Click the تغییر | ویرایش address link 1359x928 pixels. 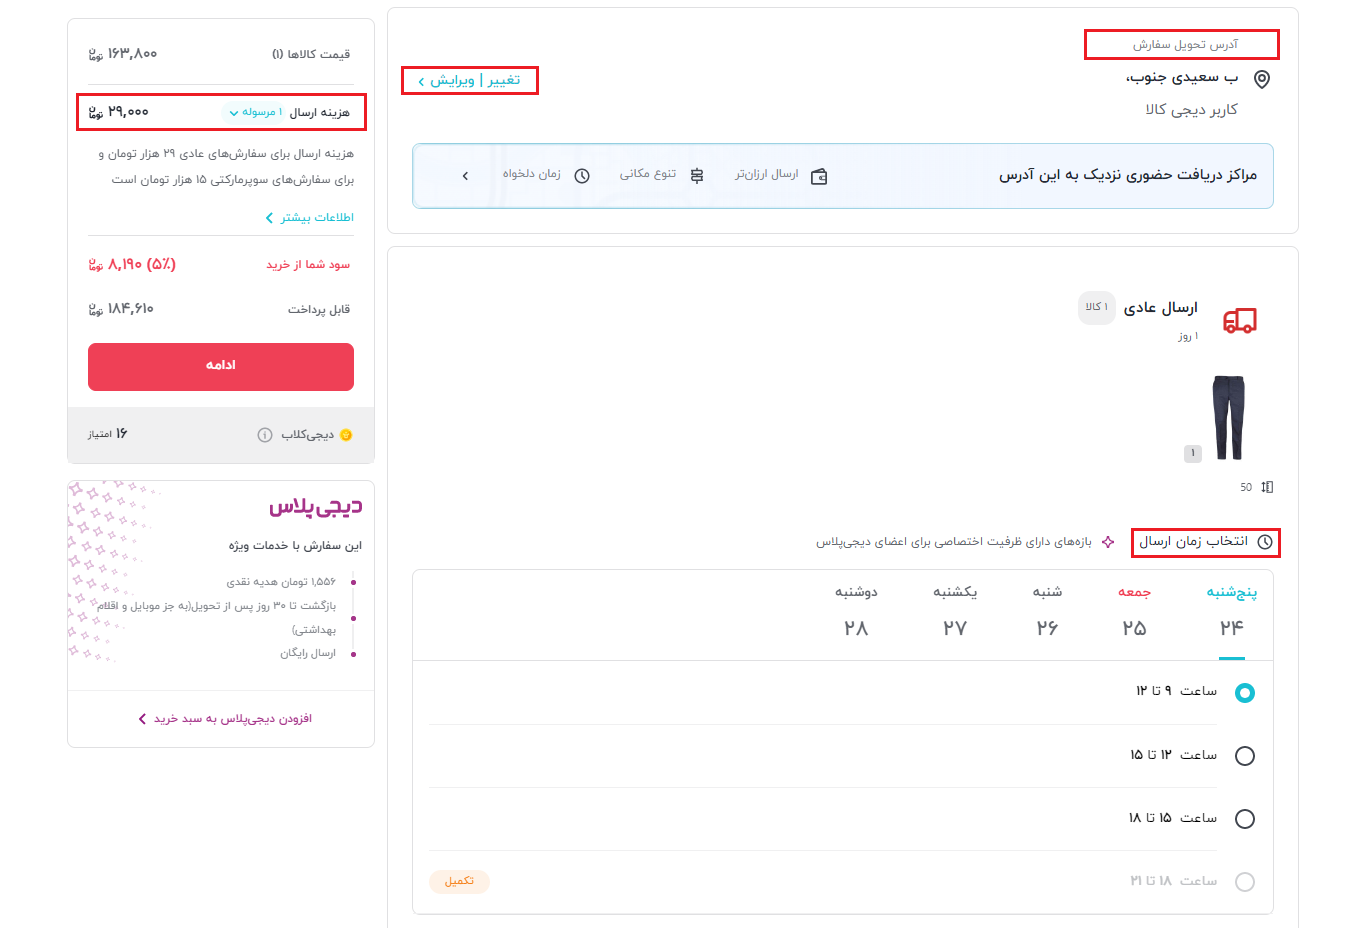click(x=470, y=80)
